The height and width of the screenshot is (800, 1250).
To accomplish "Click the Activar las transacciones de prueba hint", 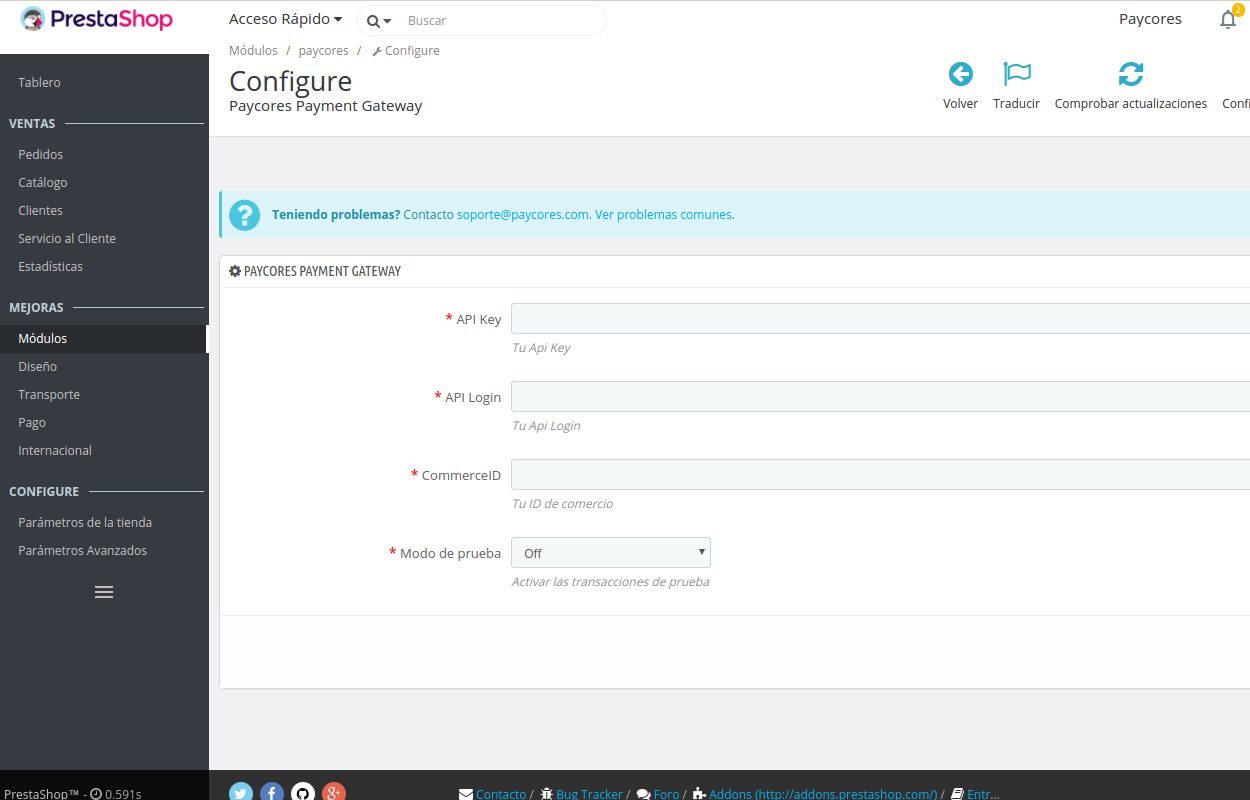I will [x=610, y=582].
